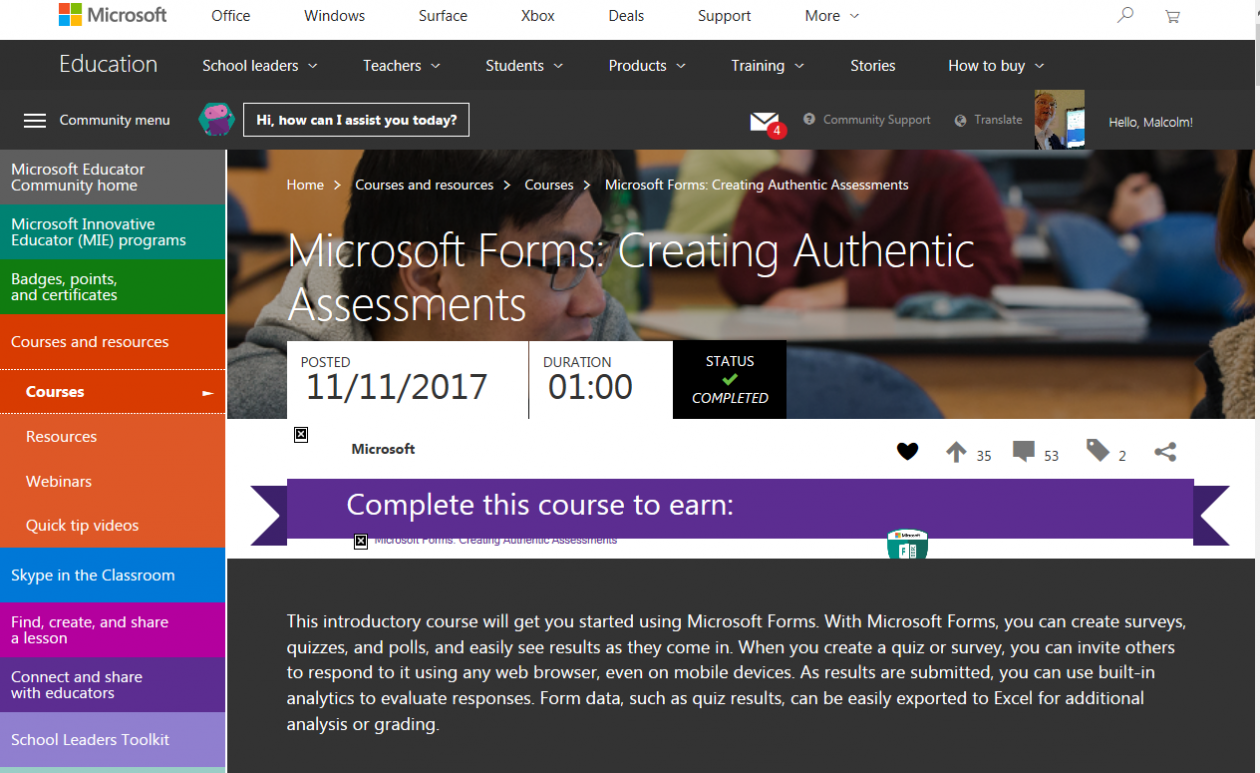Expand the How to buy dropdown
The image size is (1260, 773).
996,66
